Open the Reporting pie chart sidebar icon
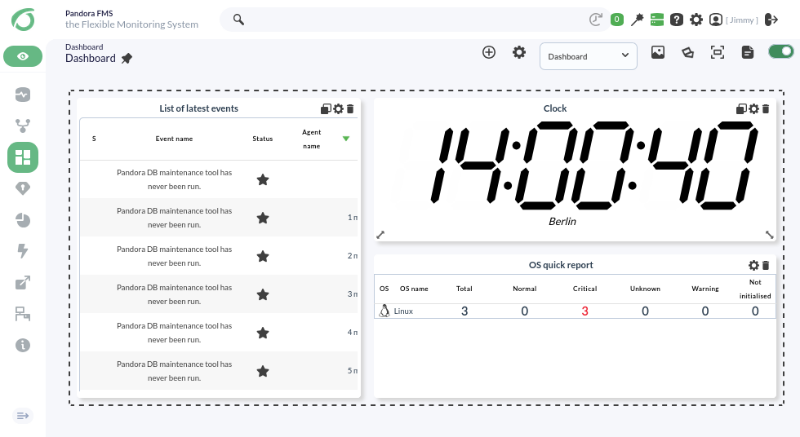800x437 pixels. pos(22,220)
